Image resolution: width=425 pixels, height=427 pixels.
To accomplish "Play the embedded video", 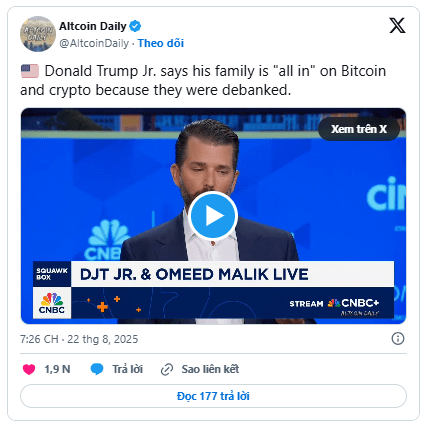I will pos(213,216).
